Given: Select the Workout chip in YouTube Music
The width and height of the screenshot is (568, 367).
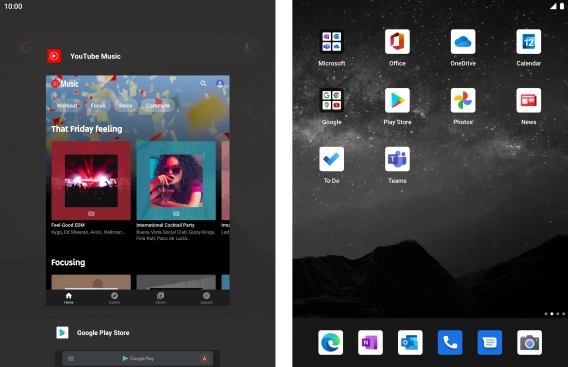Looking at the screenshot, I should click(x=67, y=105).
